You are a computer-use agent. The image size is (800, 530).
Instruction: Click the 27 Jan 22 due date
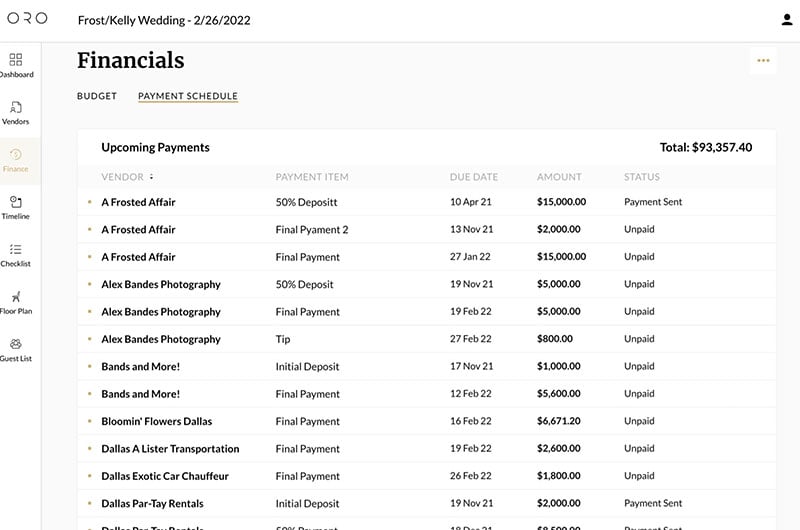coord(470,257)
